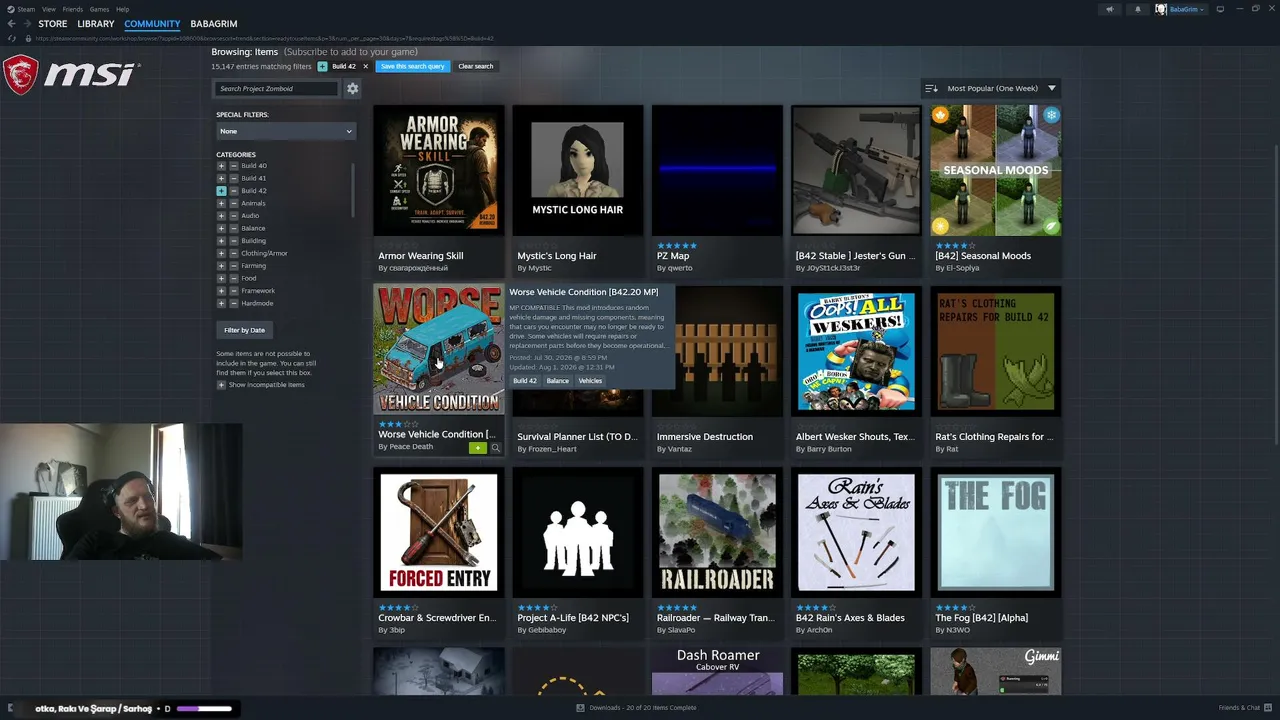Include the Building category
The width and height of the screenshot is (1280, 720).
[x=221, y=241]
